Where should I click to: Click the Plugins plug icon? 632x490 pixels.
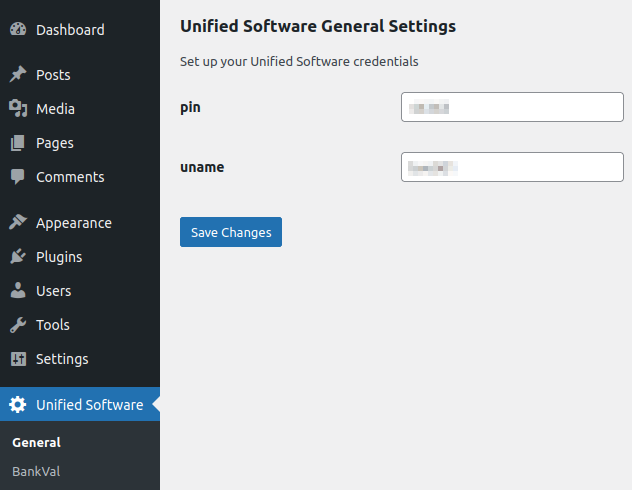(18, 257)
